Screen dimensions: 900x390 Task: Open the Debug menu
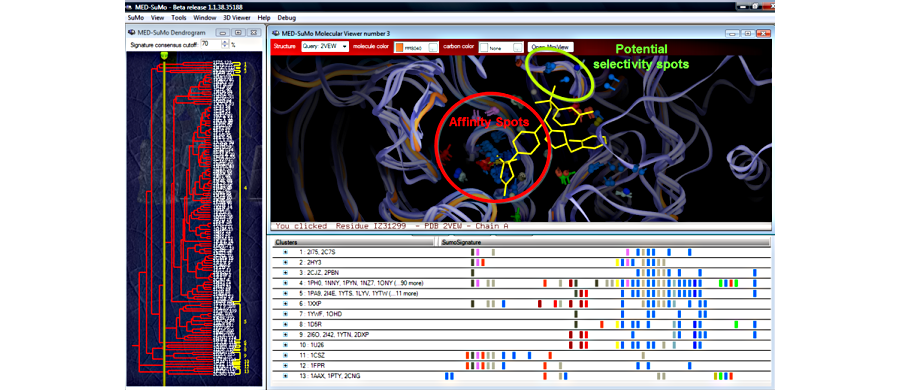pyautogui.click(x=287, y=18)
